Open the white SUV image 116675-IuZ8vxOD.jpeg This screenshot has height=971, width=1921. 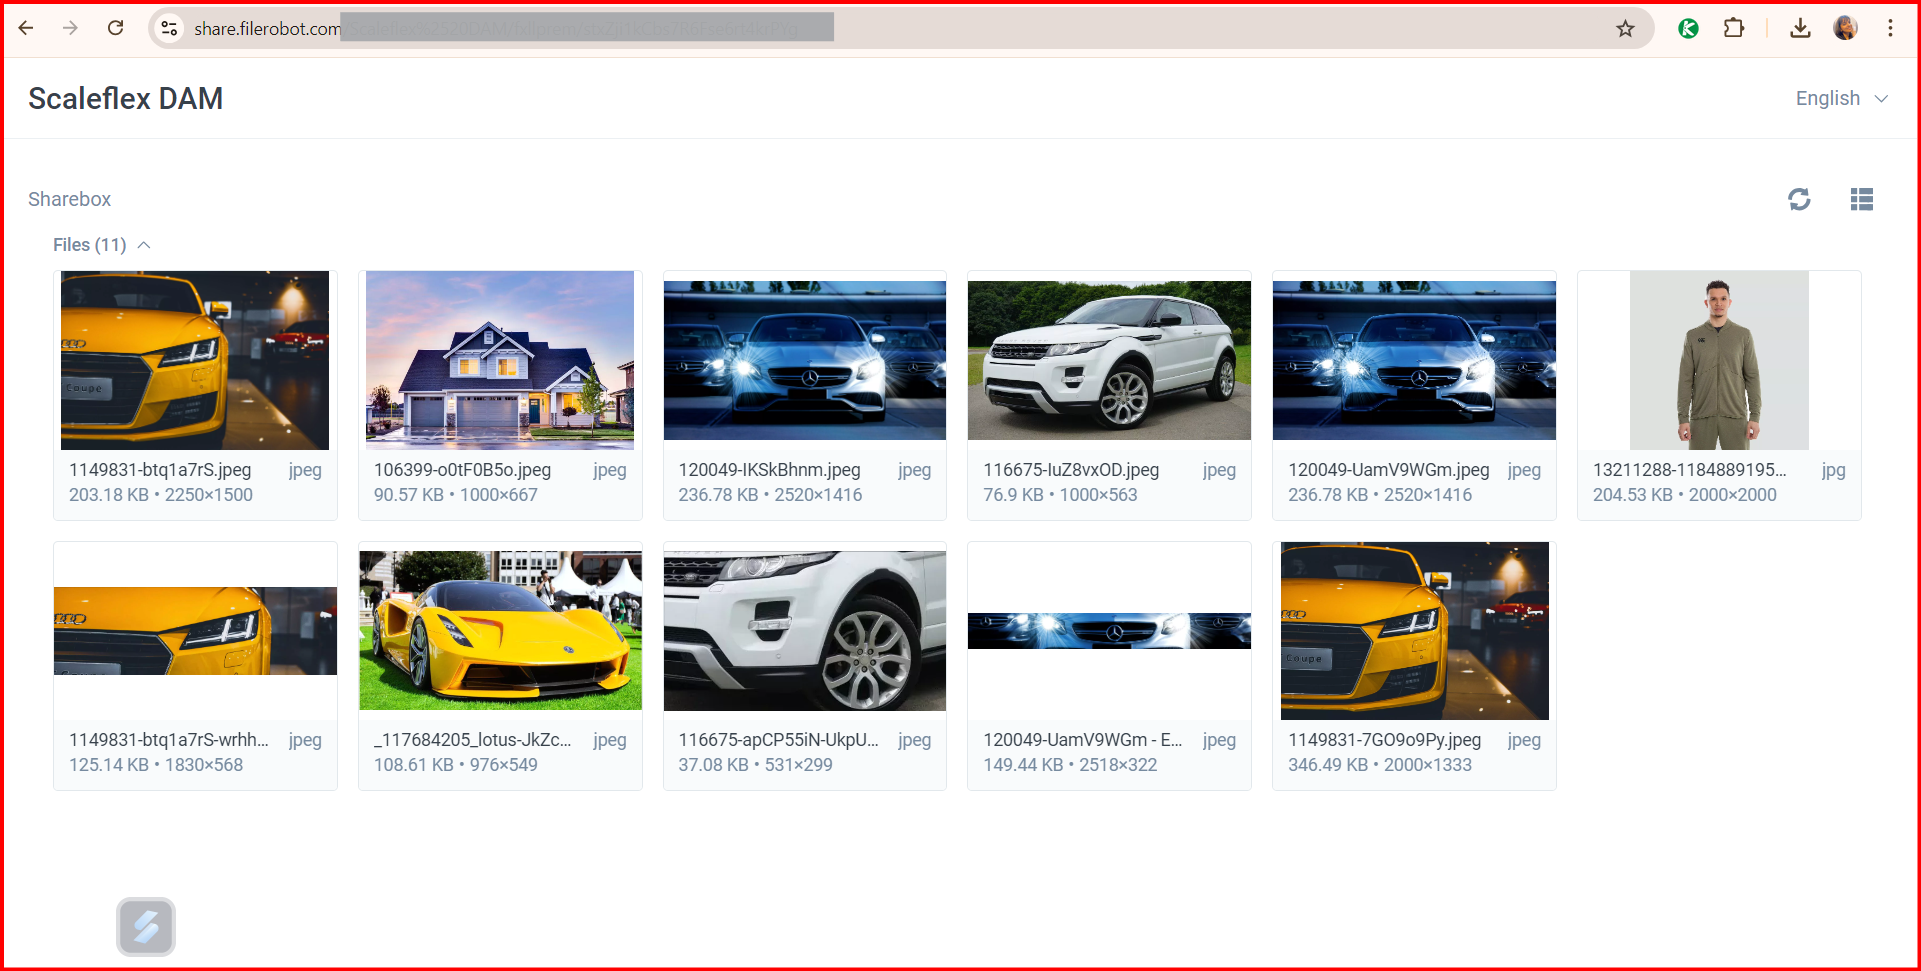(x=1109, y=360)
